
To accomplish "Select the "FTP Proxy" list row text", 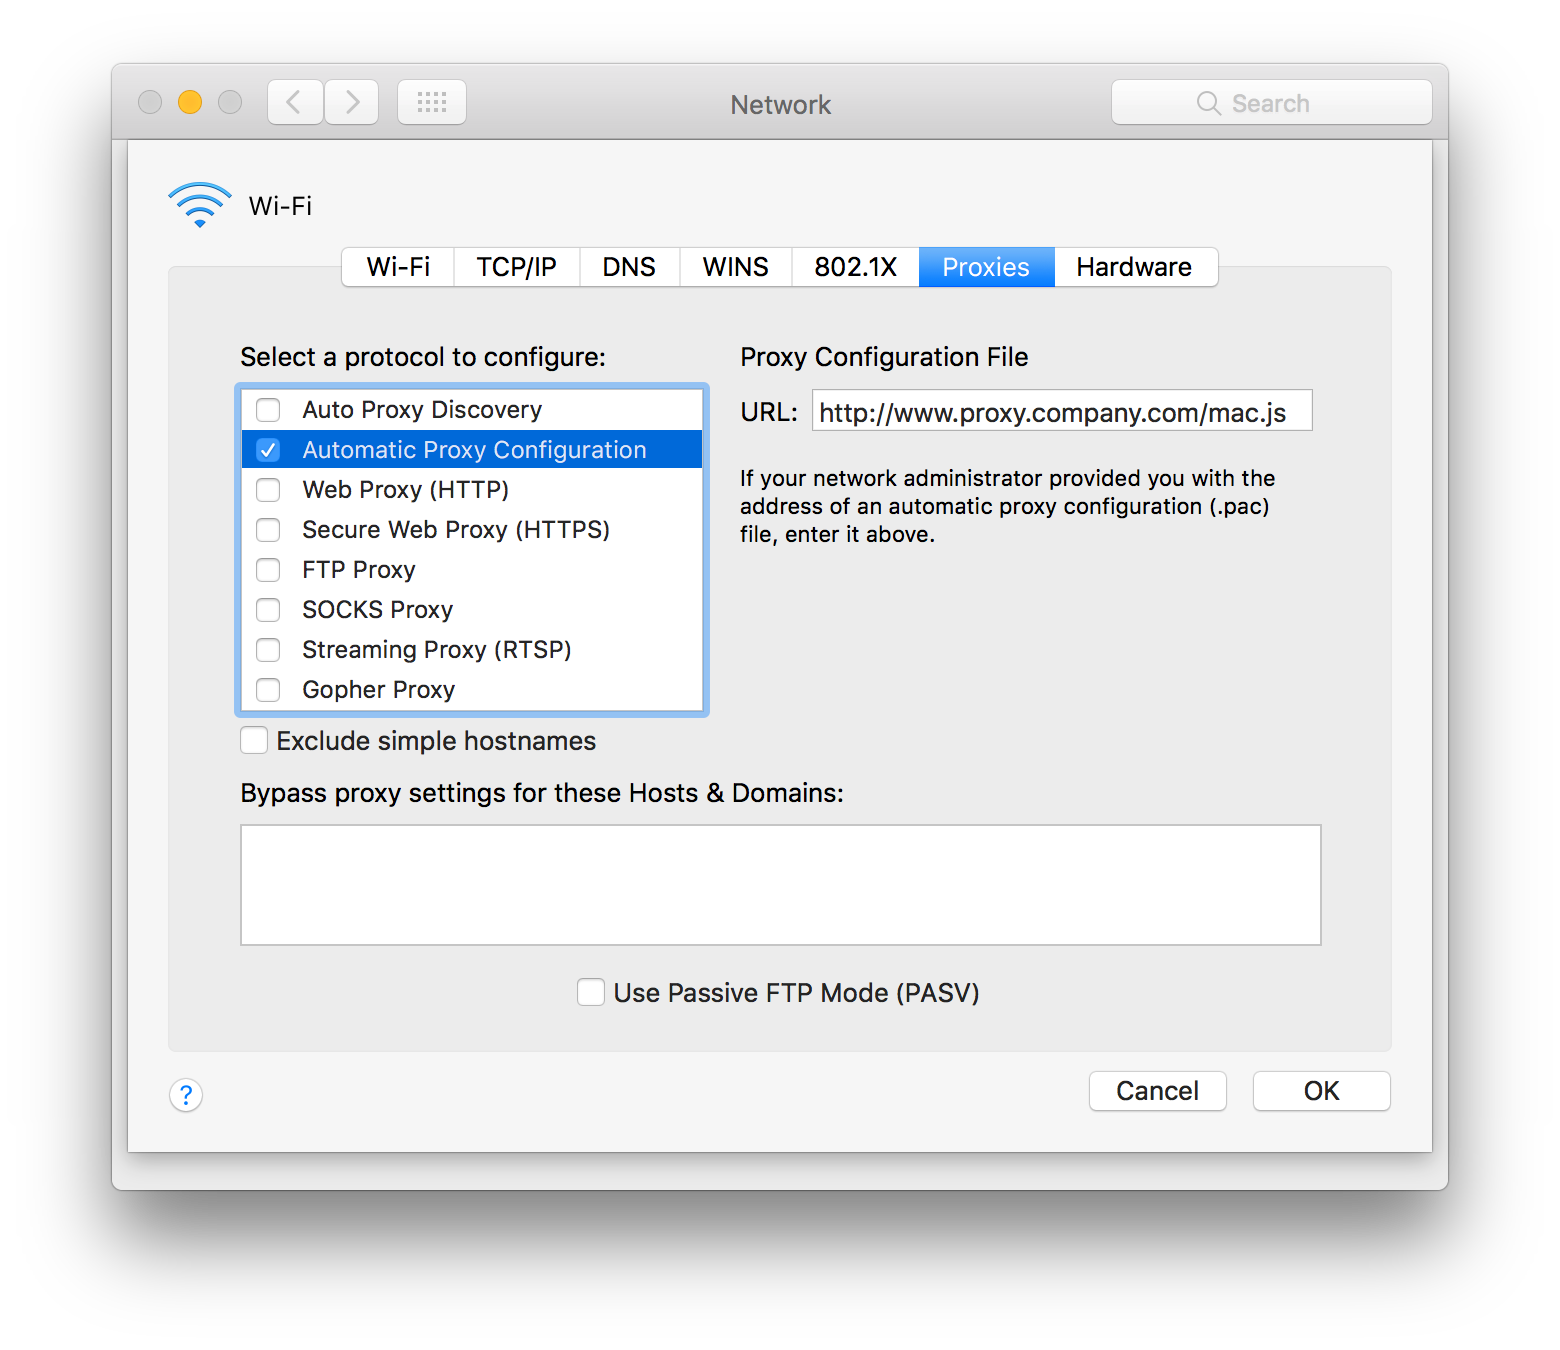I will 359,570.
